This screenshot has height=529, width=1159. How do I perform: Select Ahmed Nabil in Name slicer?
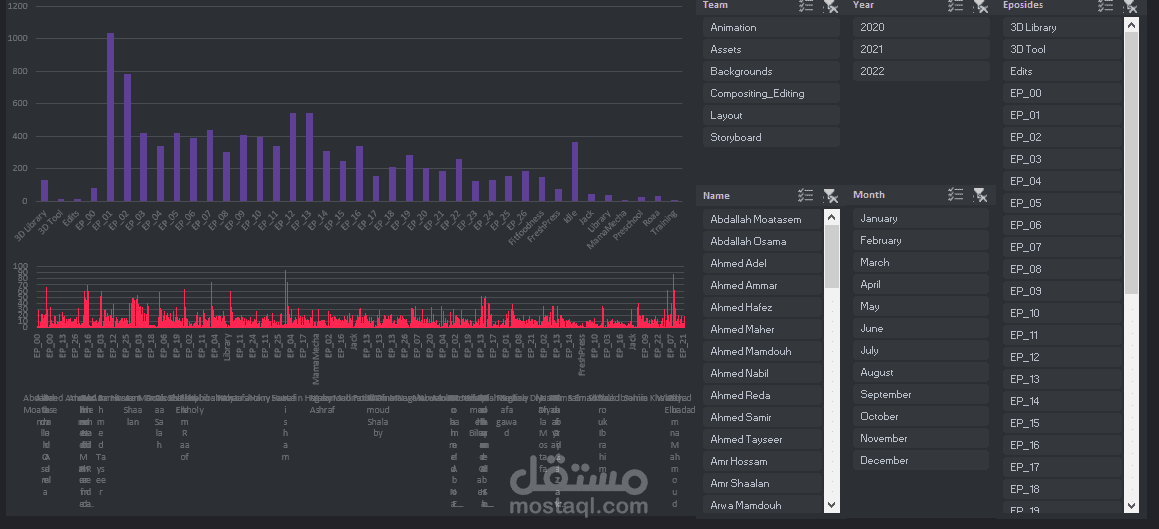762,373
